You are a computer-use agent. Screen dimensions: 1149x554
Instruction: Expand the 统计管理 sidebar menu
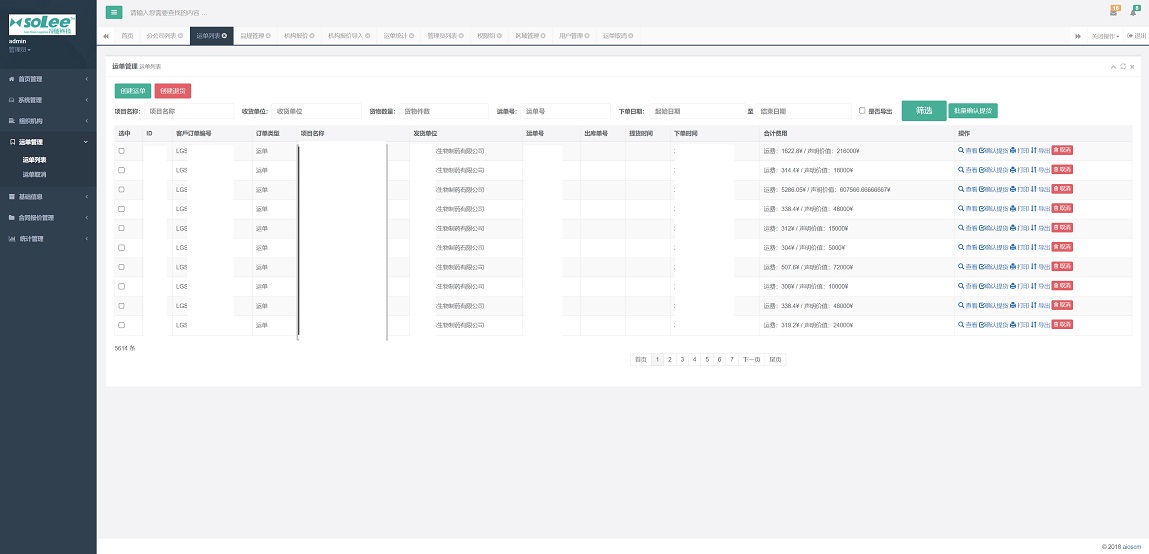pos(48,239)
